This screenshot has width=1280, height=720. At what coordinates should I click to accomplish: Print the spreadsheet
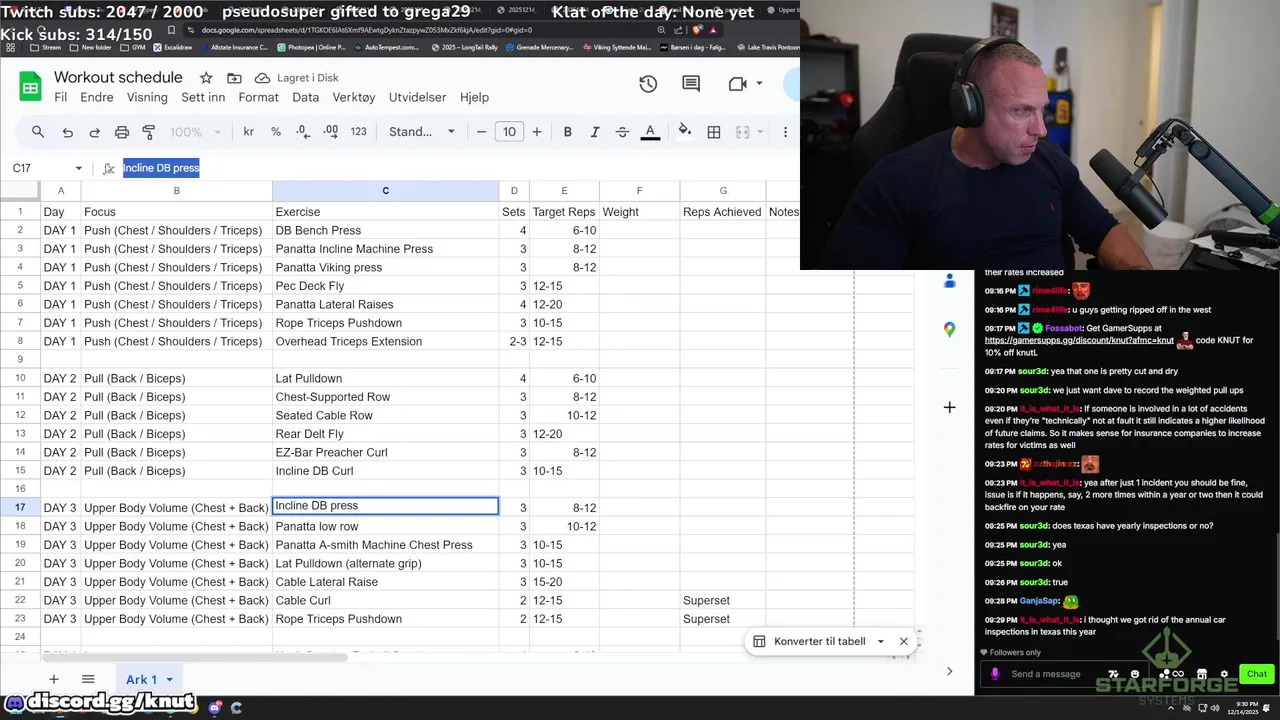122,132
